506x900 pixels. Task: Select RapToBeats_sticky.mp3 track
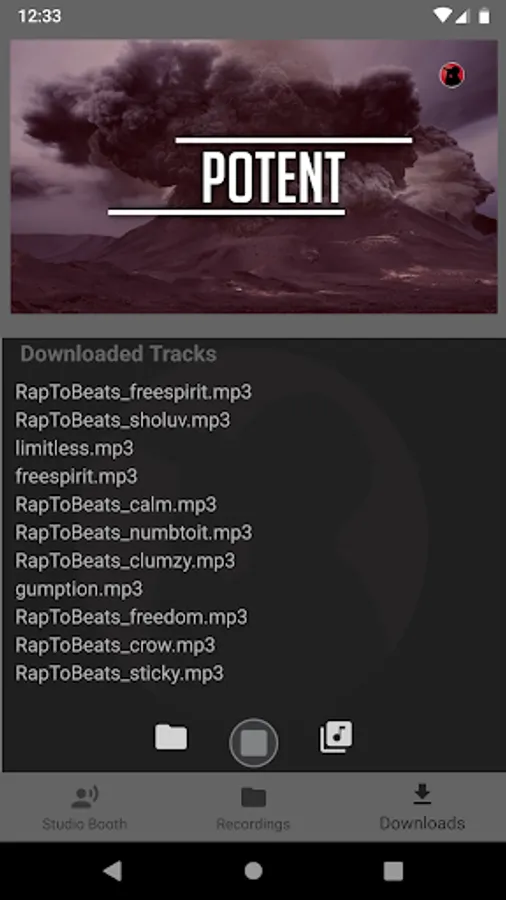[x=119, y=673]
